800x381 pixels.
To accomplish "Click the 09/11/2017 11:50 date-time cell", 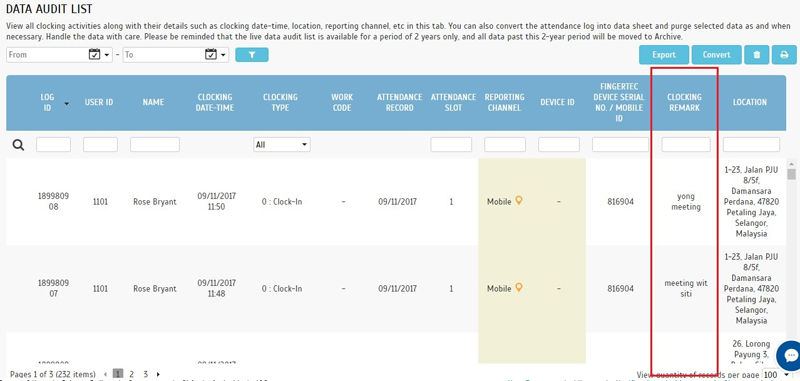I will tap(216, 201).
